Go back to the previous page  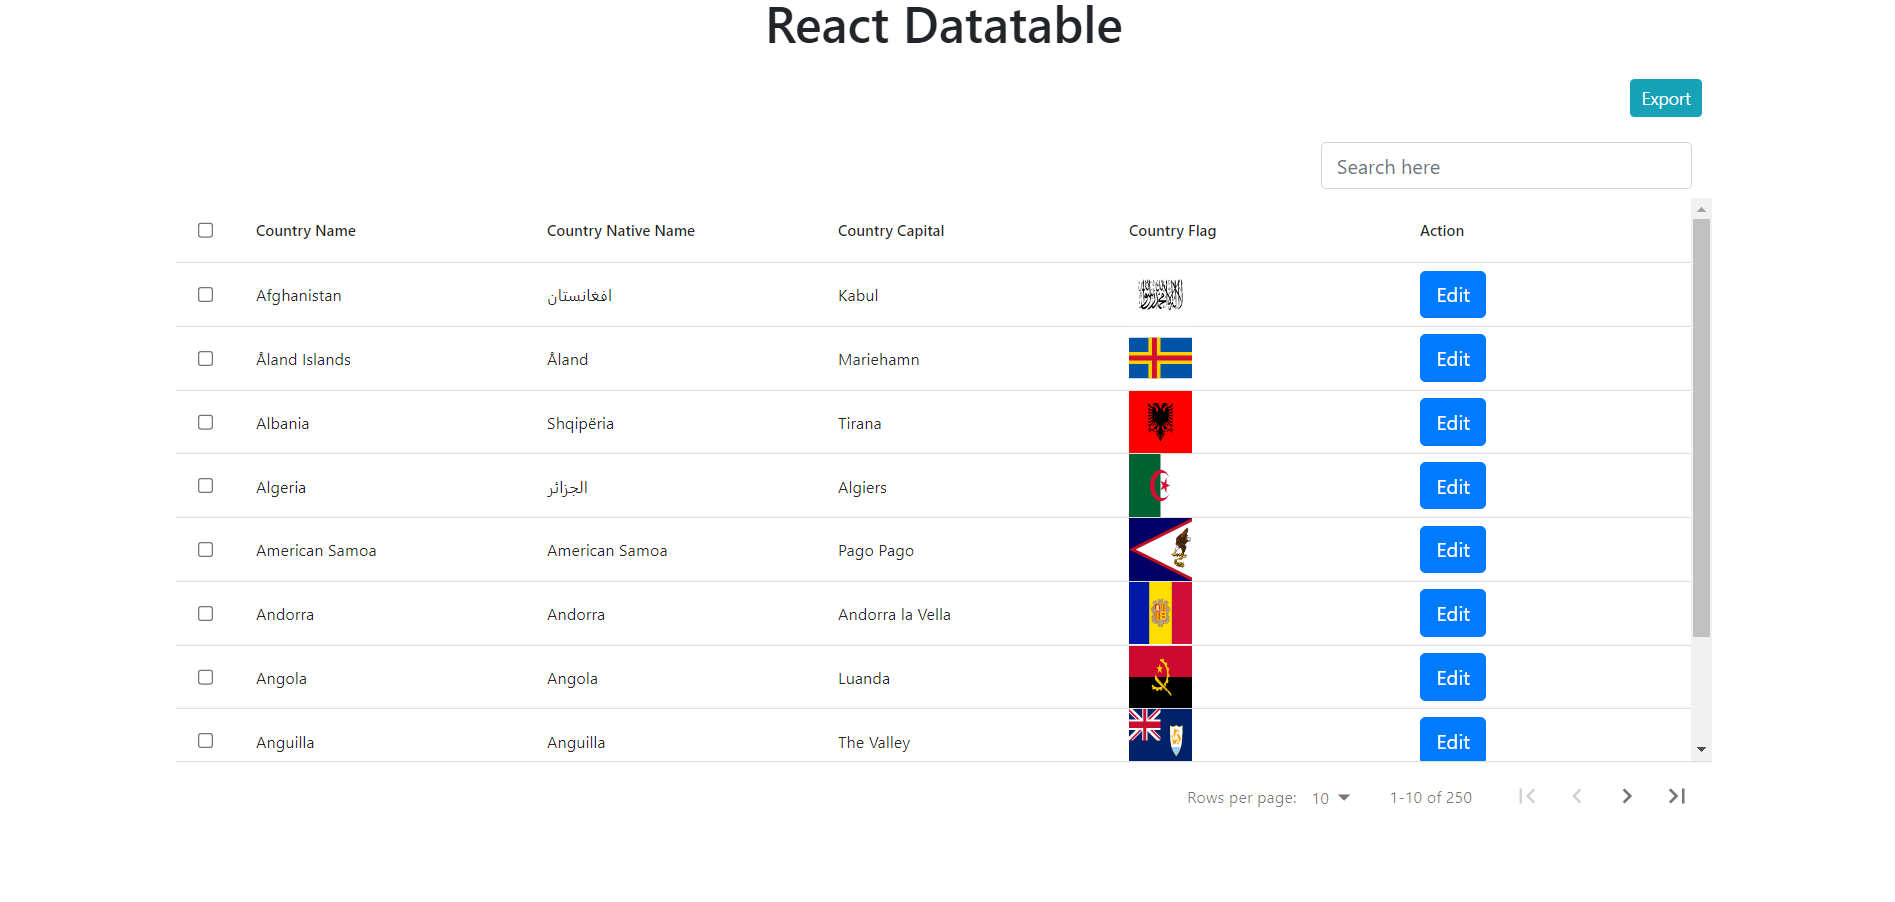pyautogui.click(x=1577, y=796)
